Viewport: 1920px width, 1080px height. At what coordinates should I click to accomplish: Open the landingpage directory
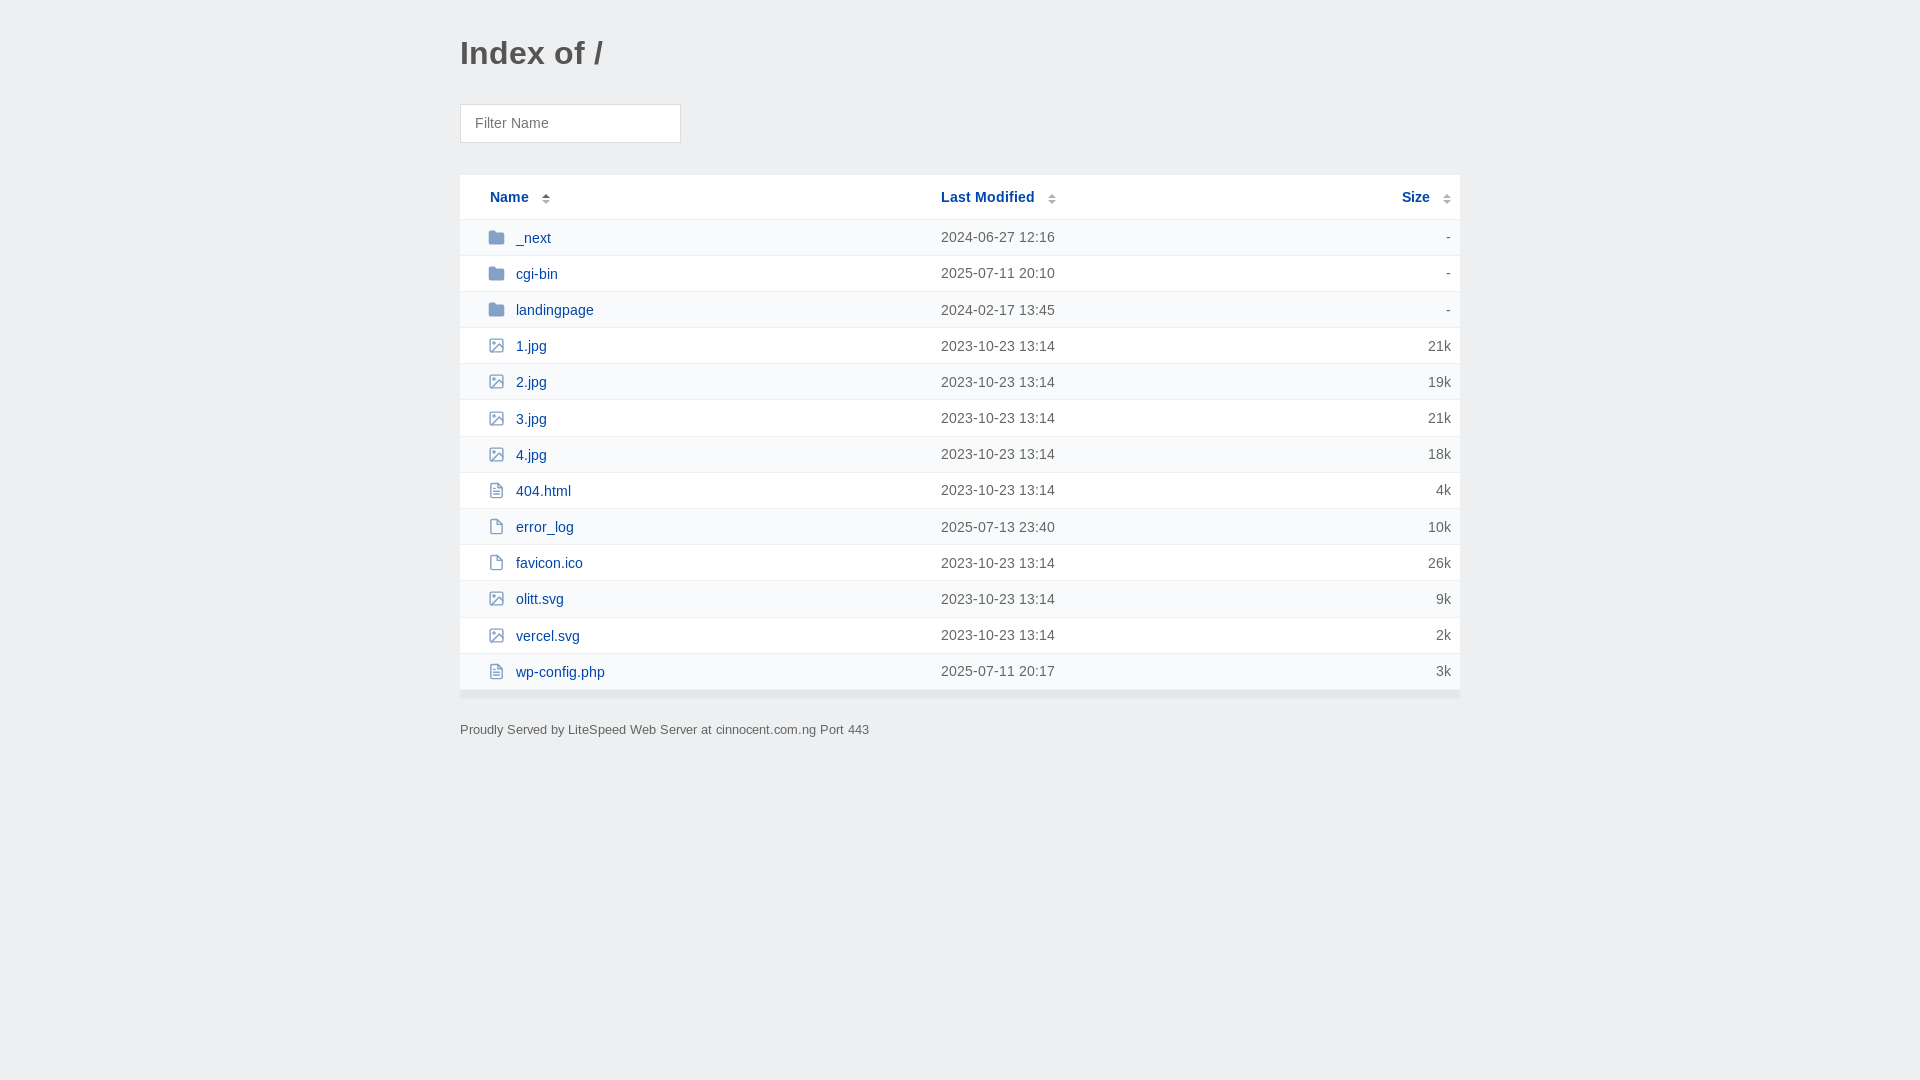tap(555, 310)
